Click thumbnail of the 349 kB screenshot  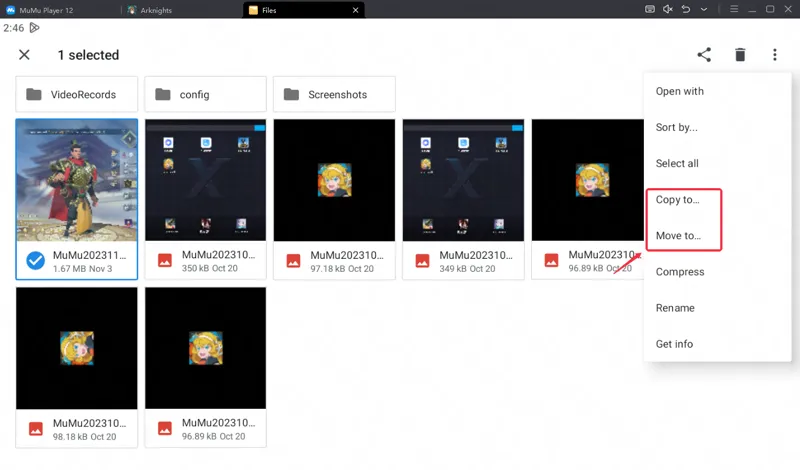463,180
